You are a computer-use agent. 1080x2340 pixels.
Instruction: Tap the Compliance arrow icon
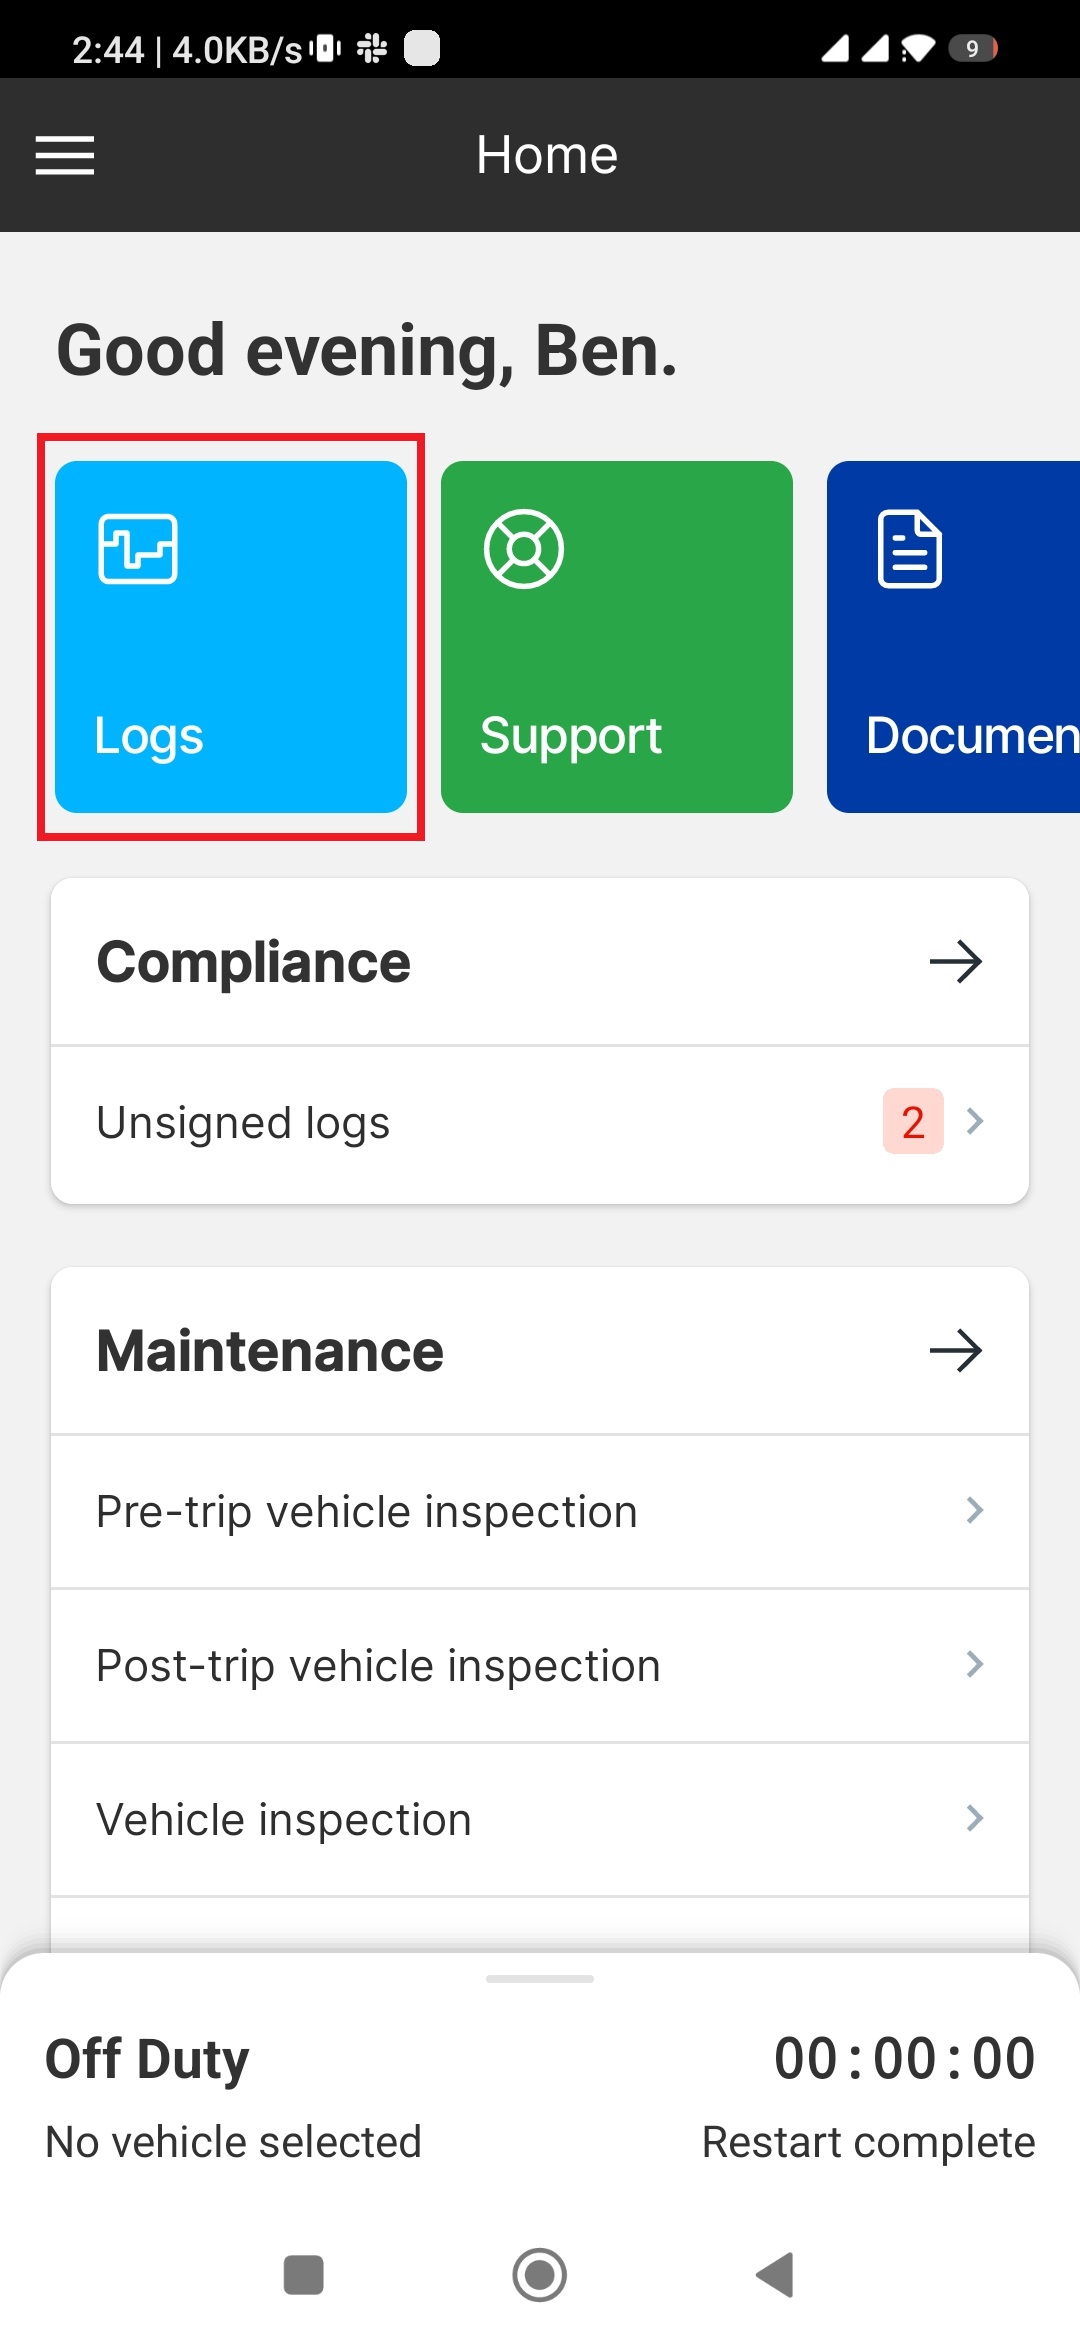[x=955, y=962]
